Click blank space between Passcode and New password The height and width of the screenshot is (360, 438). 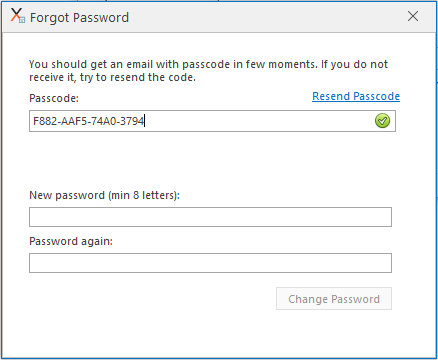(210, 160)
